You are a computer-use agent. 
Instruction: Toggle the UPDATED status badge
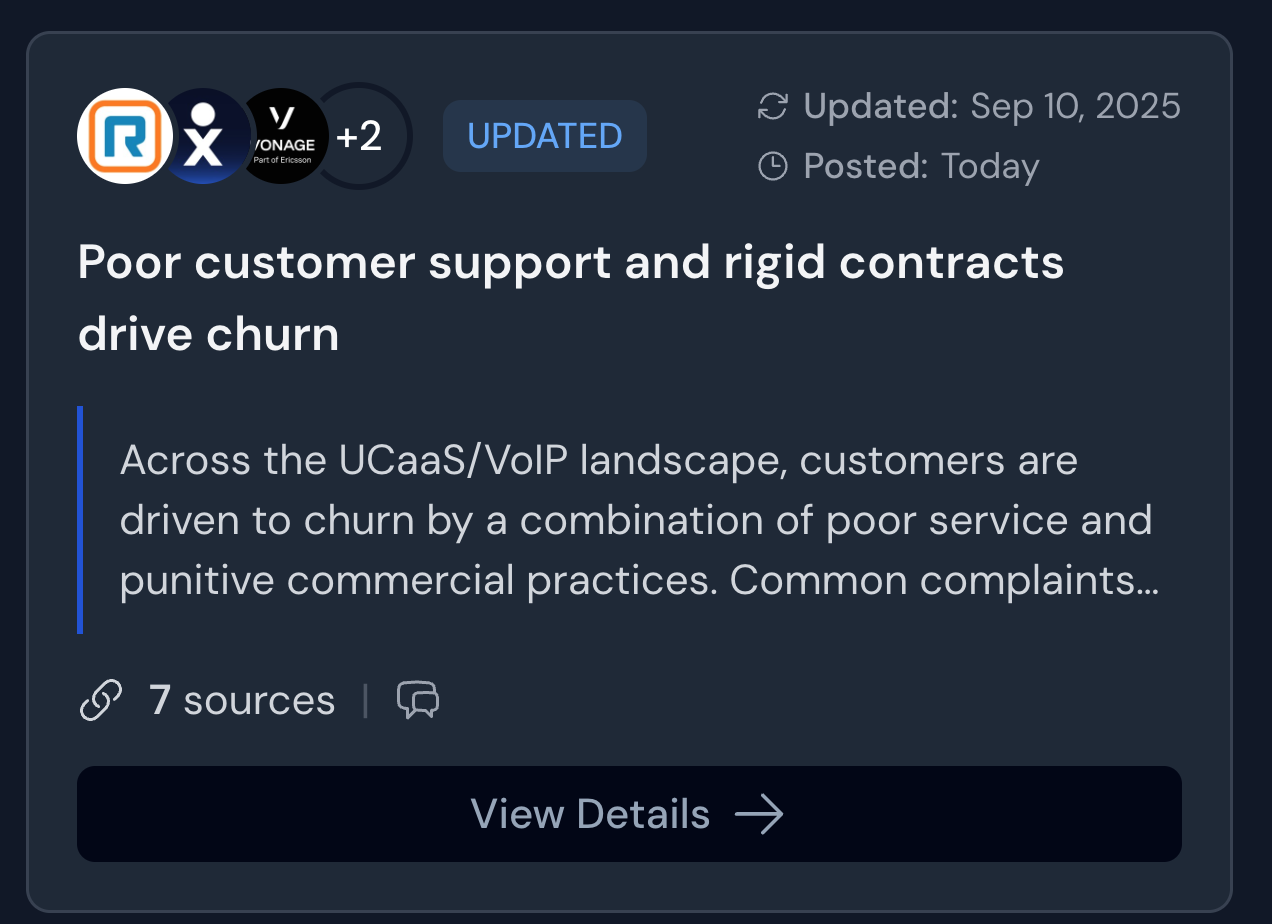[544, 135]
